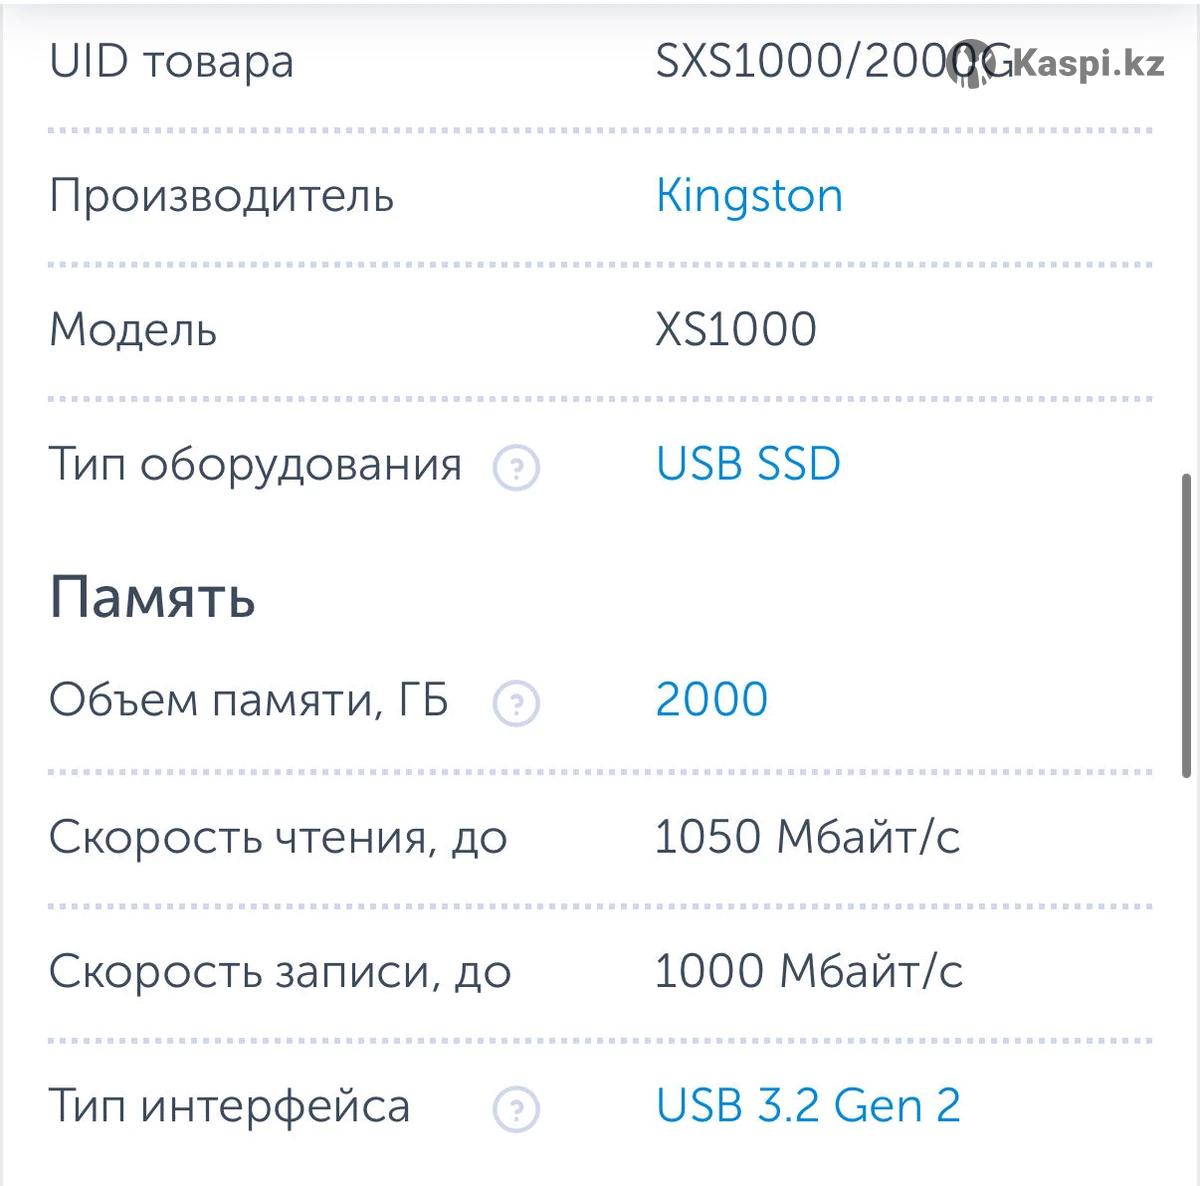Follow the USB SSD equipment type link
This screenshot has width=1200, height=1186.
pos(748,464)
